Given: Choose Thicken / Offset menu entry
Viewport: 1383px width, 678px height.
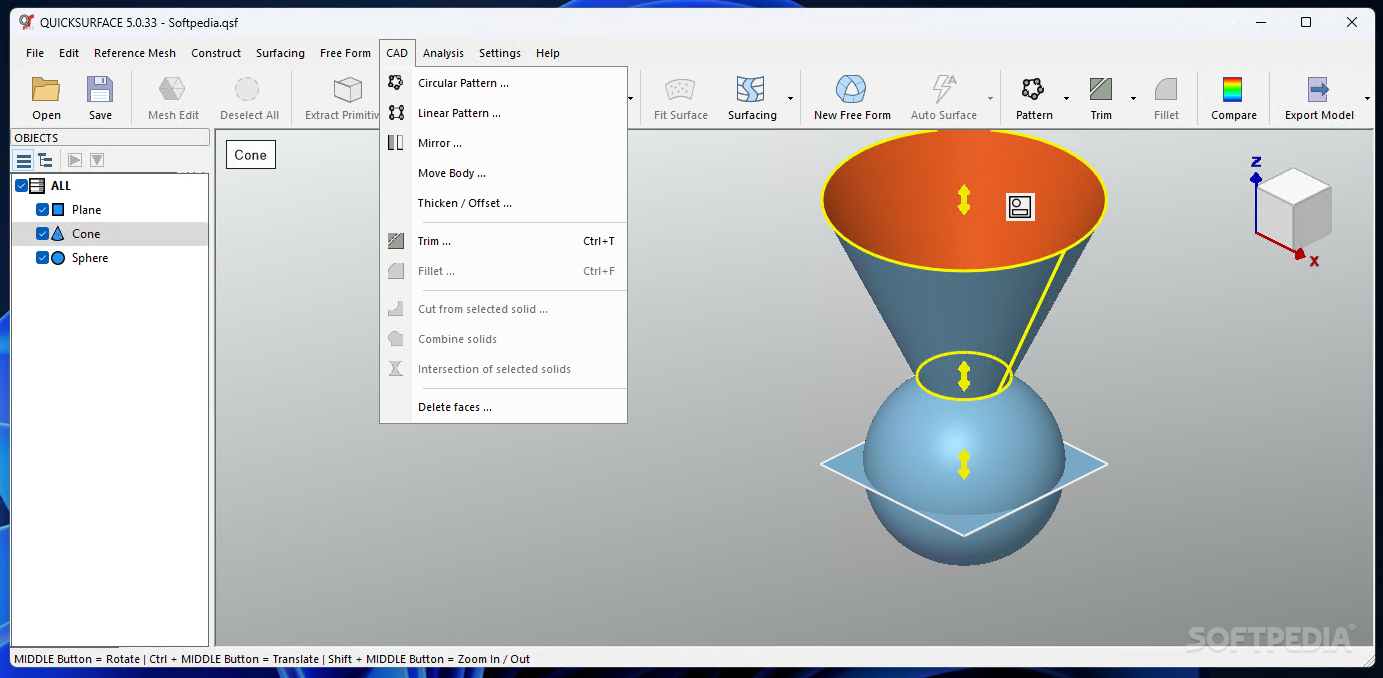Looking at the screenshot, I should [503, 203].
